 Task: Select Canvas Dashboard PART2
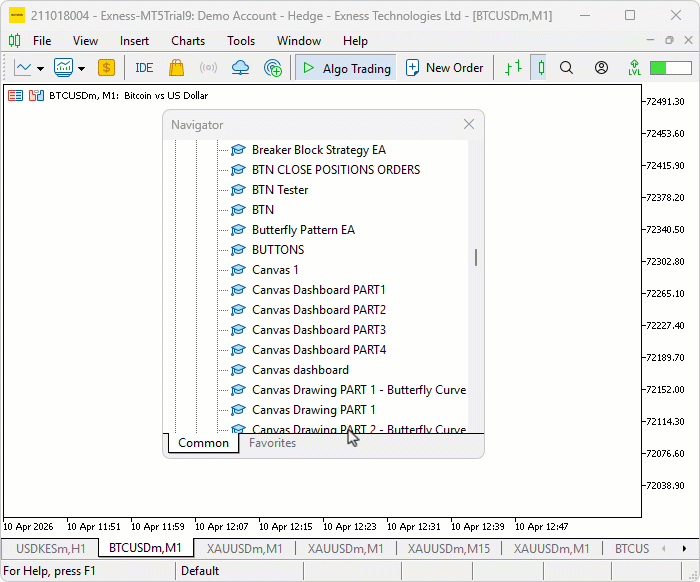[319, 310]
